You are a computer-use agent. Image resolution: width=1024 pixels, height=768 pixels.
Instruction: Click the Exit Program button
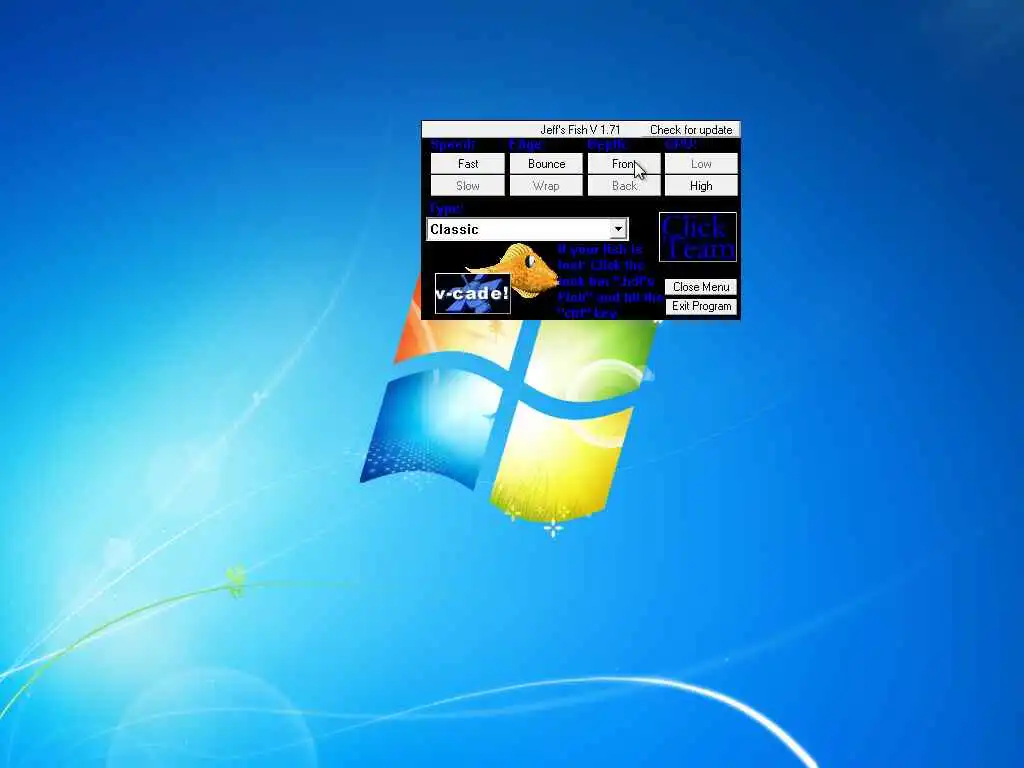click(701, 306)
